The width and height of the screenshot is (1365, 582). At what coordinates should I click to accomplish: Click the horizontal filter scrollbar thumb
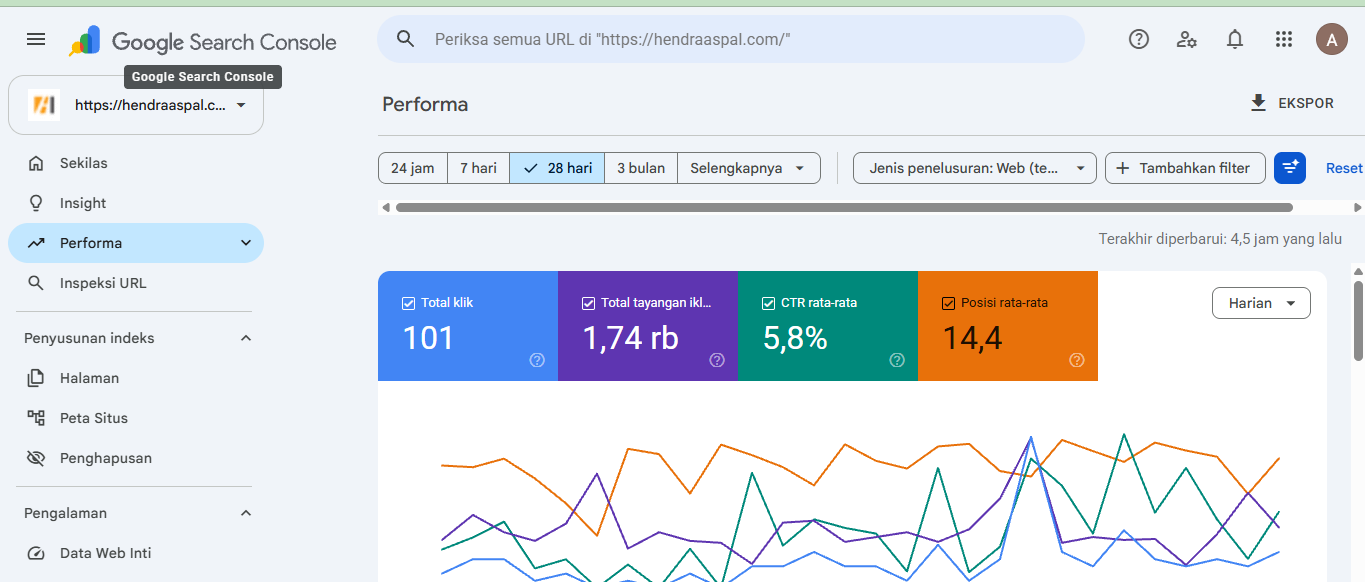pyautogui.click(x=844, y=208)
